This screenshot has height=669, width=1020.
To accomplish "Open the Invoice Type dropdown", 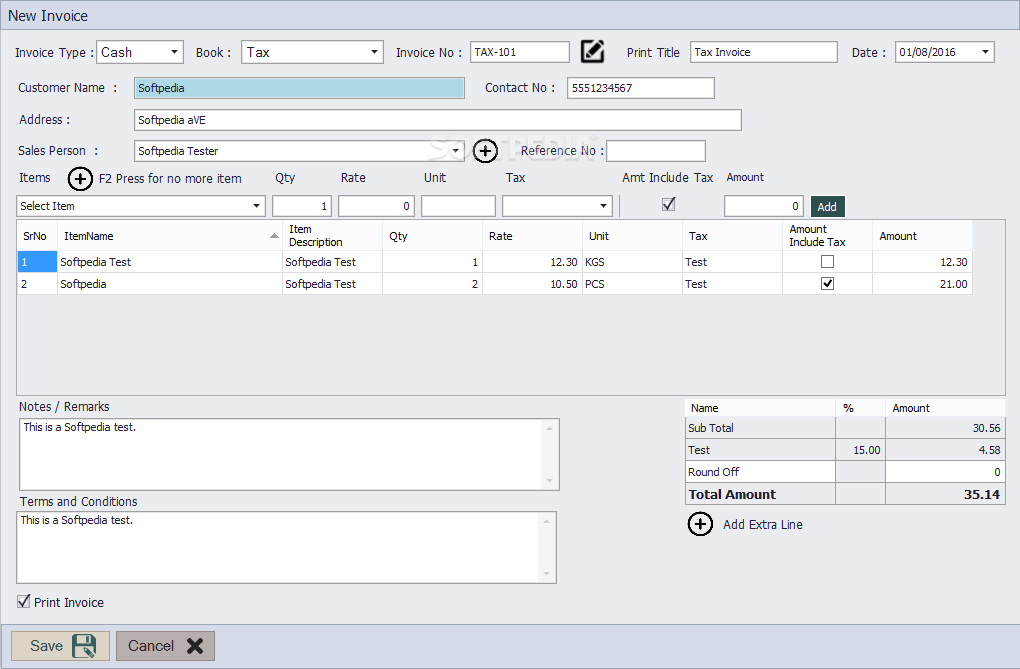I will pyautogui.click(x=174, y=52).
